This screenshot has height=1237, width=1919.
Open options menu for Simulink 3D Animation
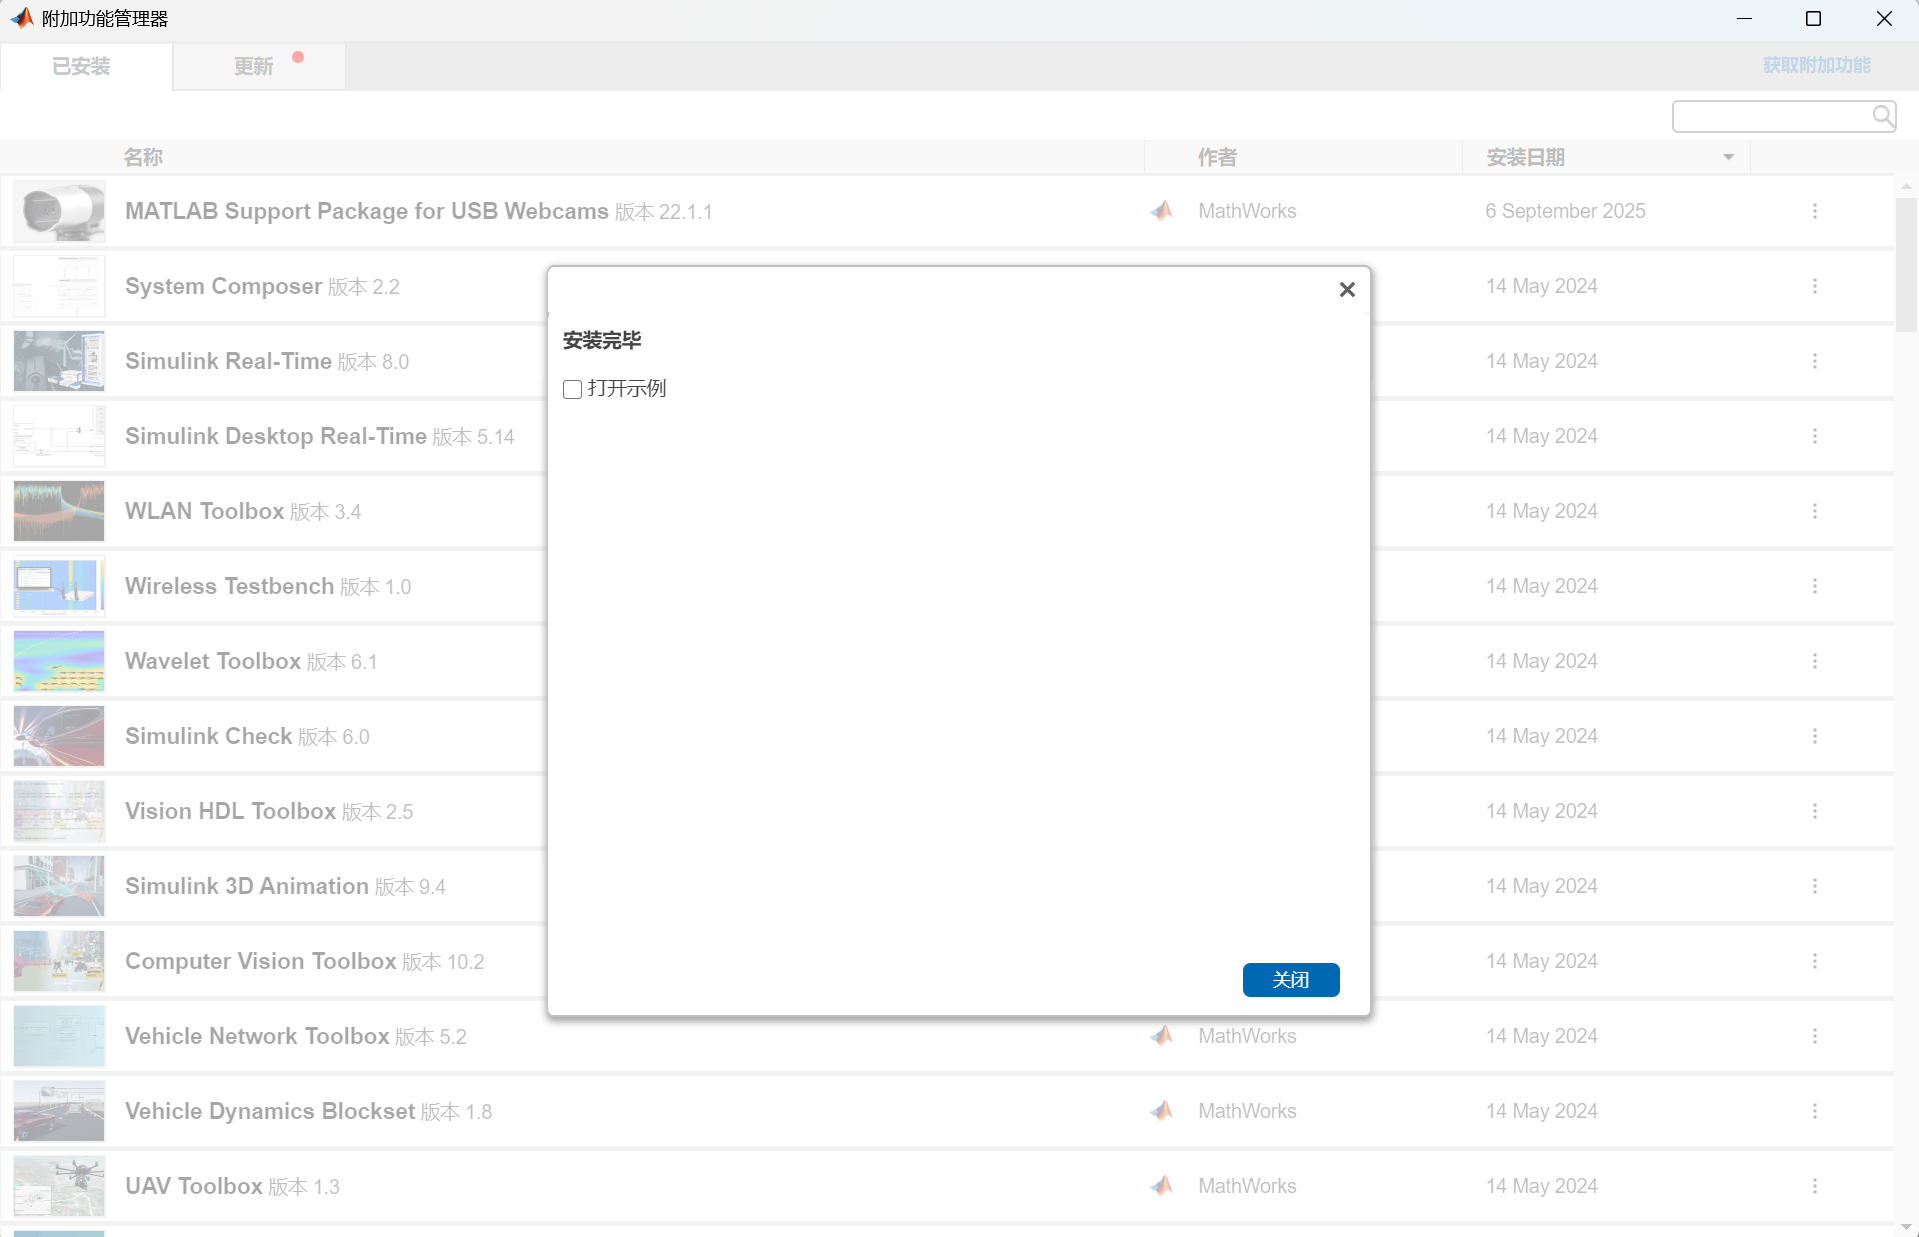(x=1814, y=886)
